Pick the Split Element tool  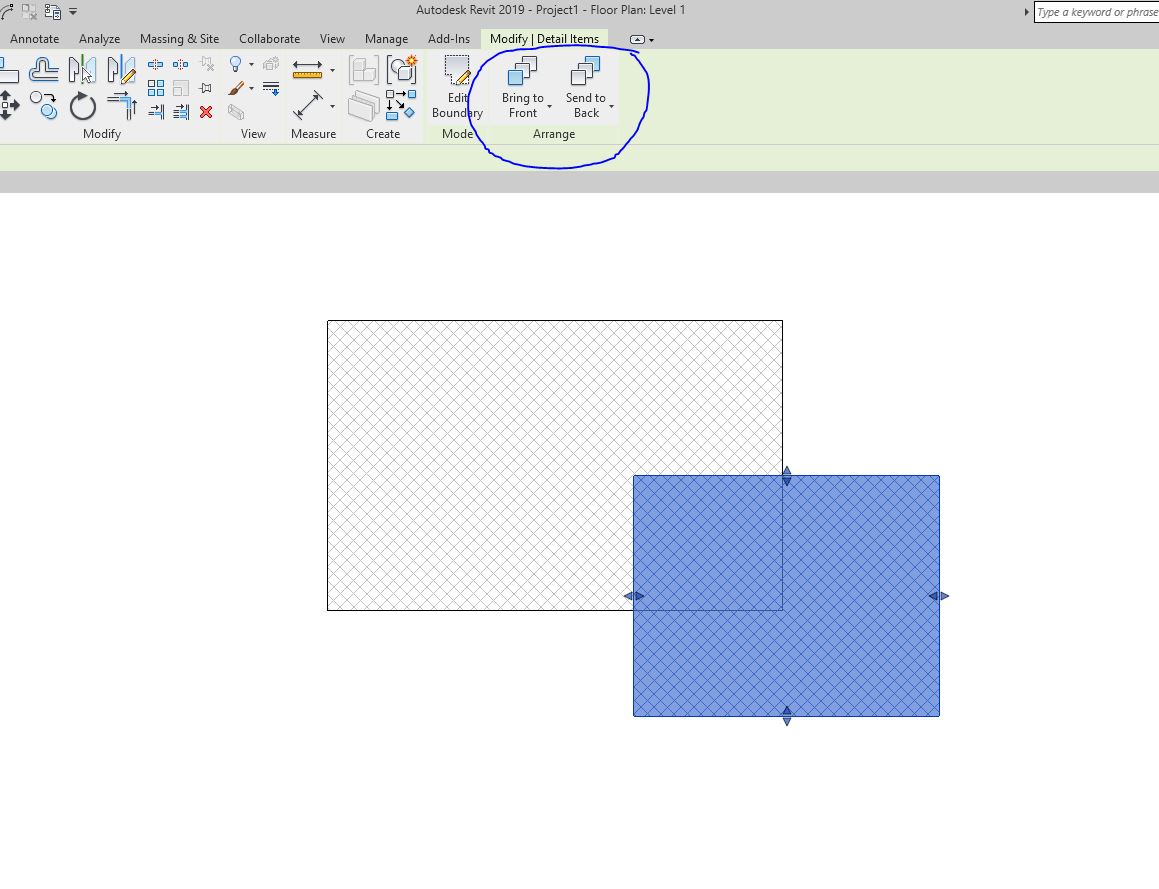tap(155, 65)
